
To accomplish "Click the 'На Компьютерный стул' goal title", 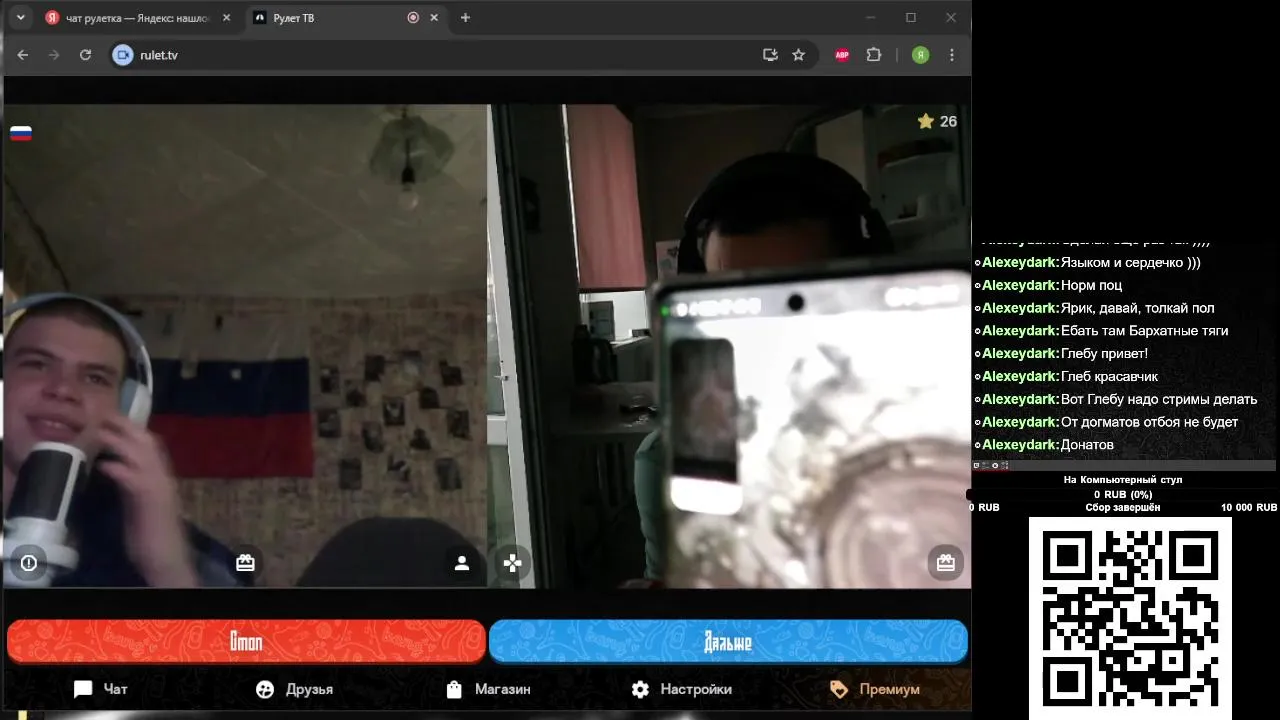I will (1123, 480).
